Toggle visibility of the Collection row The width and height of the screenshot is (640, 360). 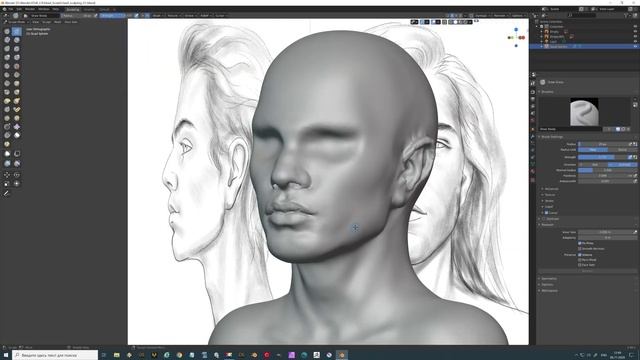click(635, 27)
